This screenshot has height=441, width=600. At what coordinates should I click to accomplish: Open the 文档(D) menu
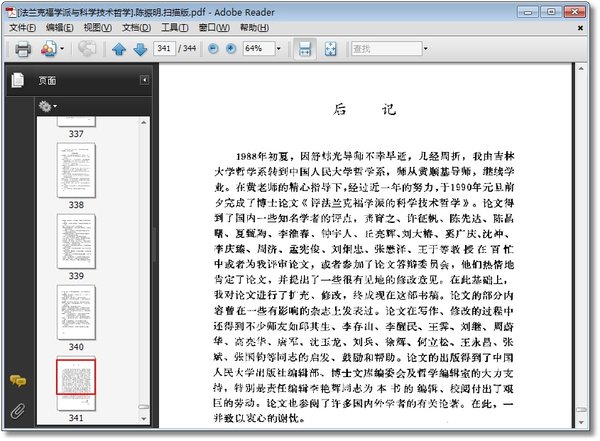click(137, 28)
